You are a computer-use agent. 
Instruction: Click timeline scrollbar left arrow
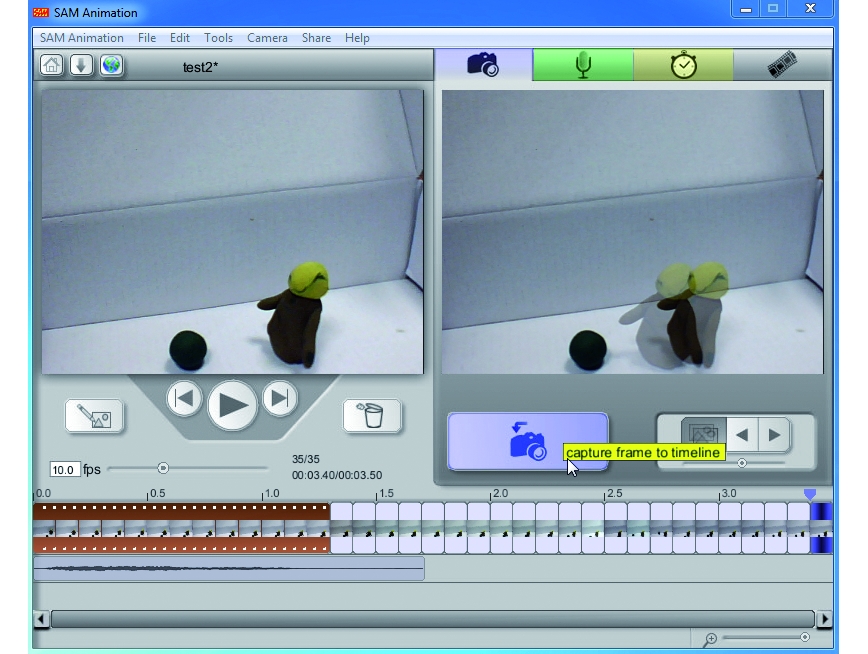click(x=41, y=619)
